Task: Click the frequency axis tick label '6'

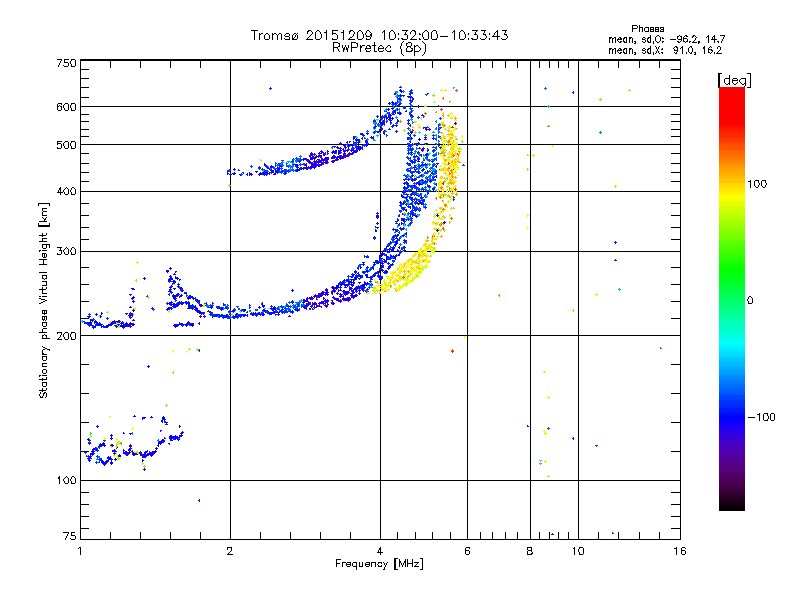Action: click(467, 551)
